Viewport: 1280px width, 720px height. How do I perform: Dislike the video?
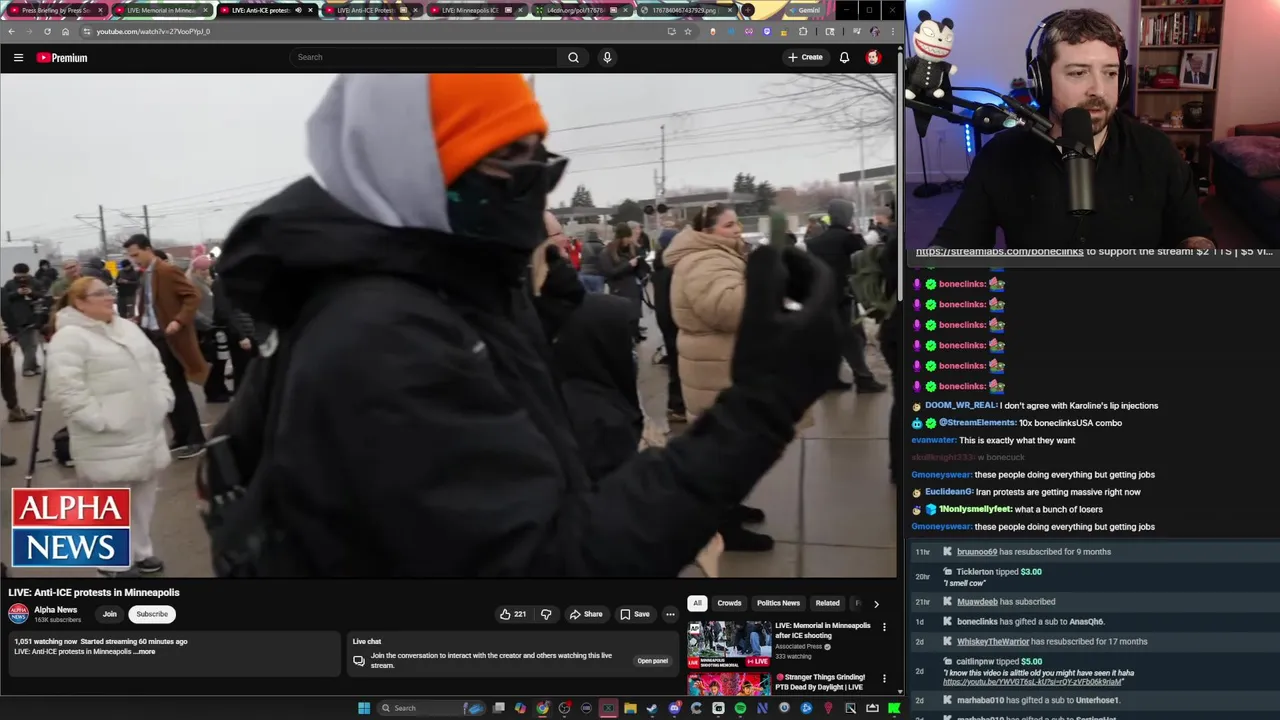(546, 614)
